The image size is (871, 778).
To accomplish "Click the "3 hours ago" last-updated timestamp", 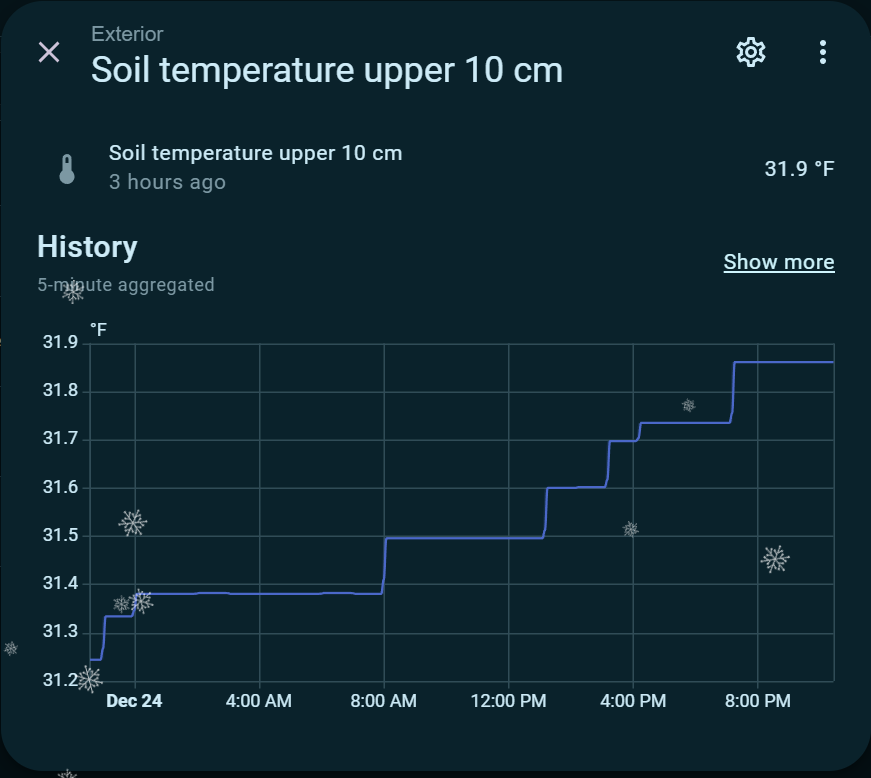I will point(167,182).
